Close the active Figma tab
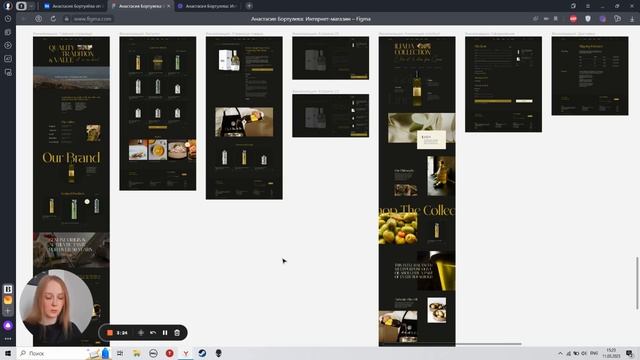 pyautogui.click(x=168, y=6)
